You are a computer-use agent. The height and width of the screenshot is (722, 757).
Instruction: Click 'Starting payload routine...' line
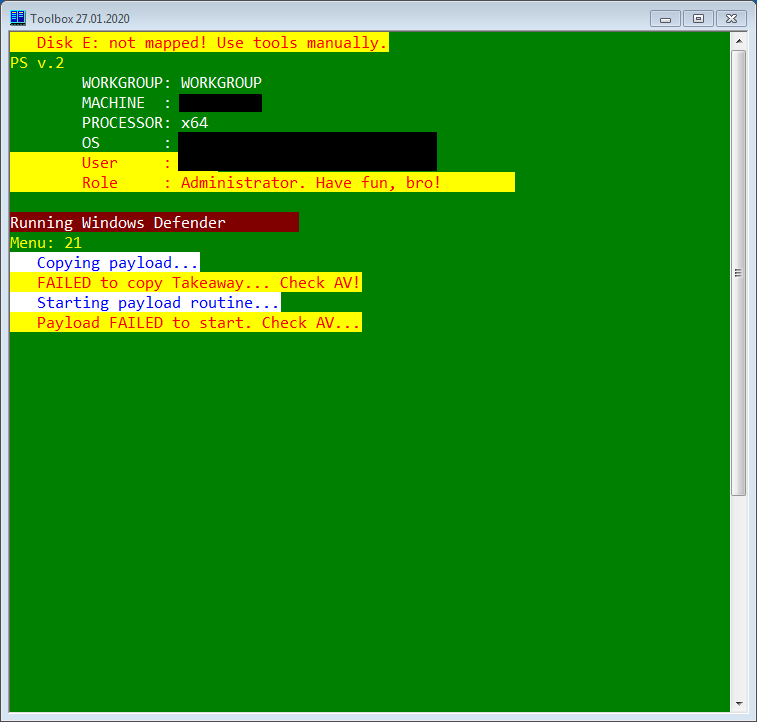tap(145, 302)
